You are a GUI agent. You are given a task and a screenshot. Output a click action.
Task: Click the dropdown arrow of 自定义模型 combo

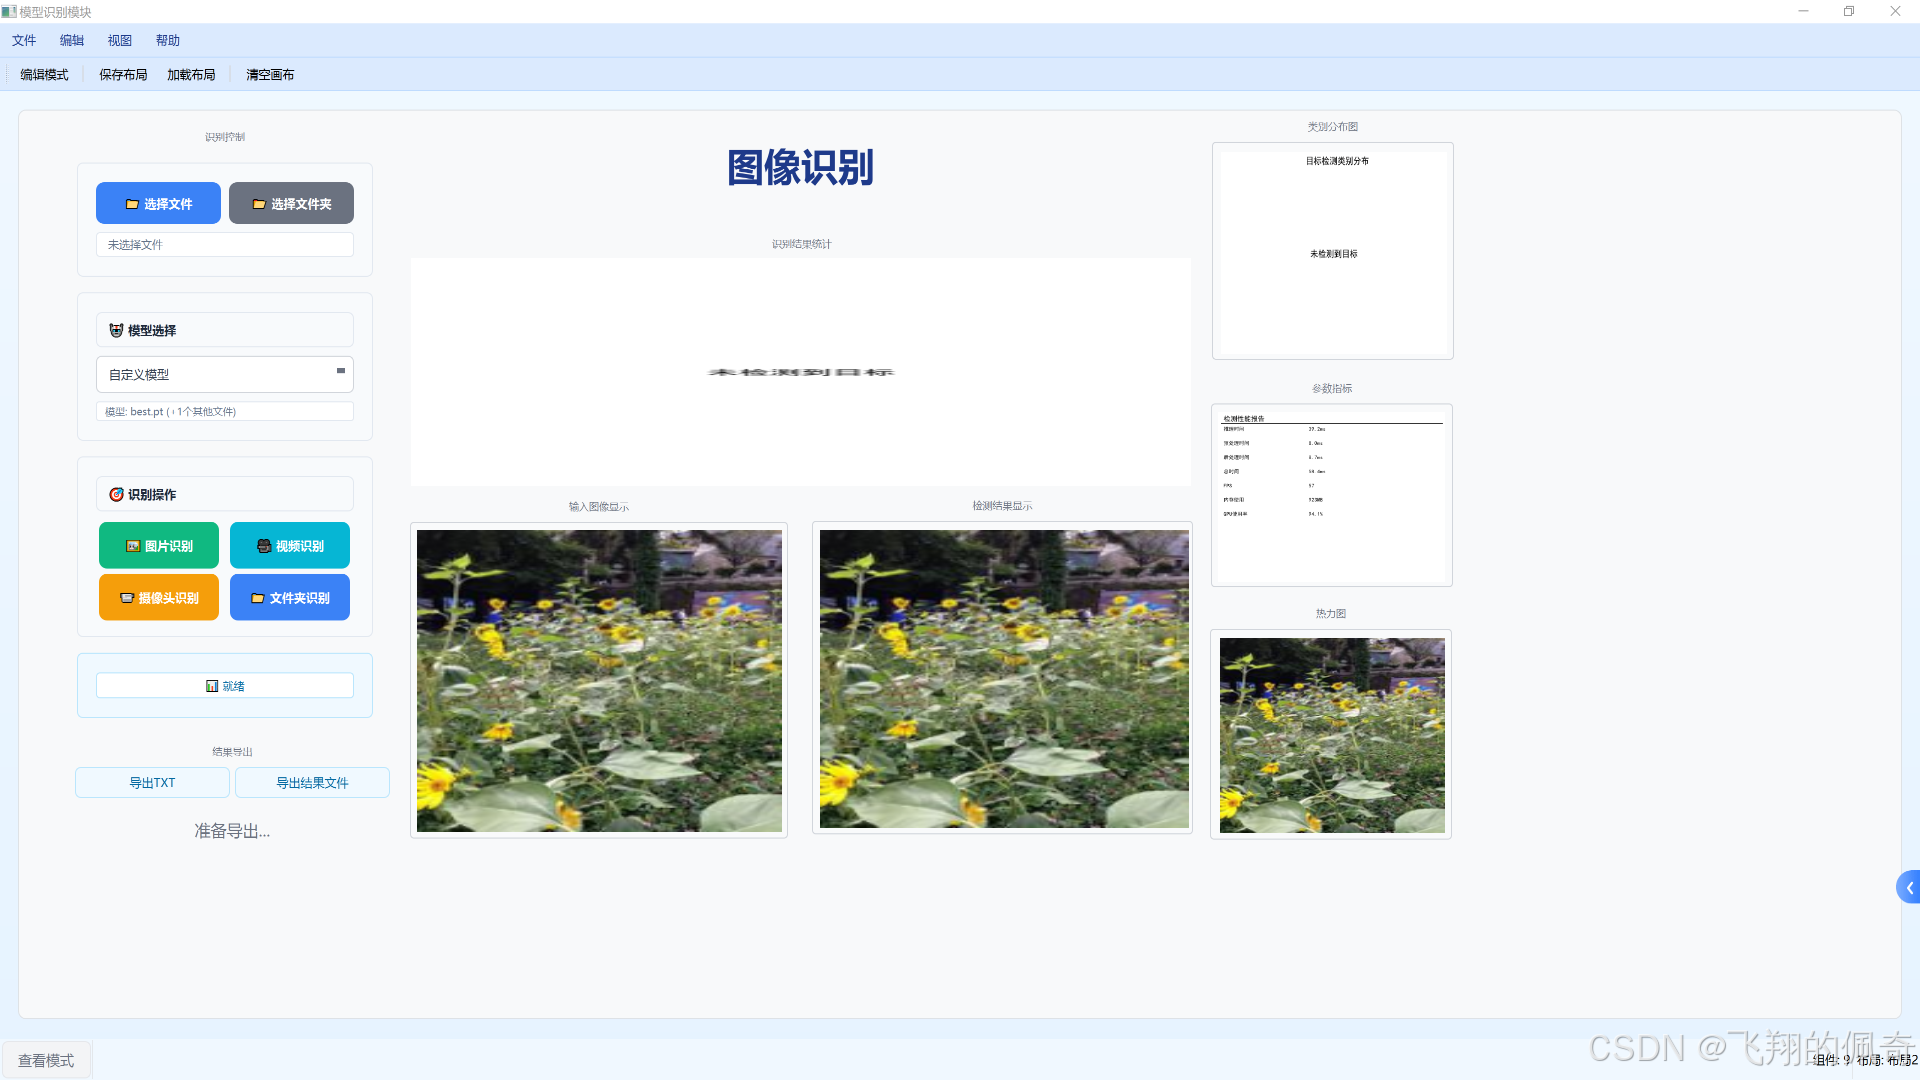pos(341,371)
